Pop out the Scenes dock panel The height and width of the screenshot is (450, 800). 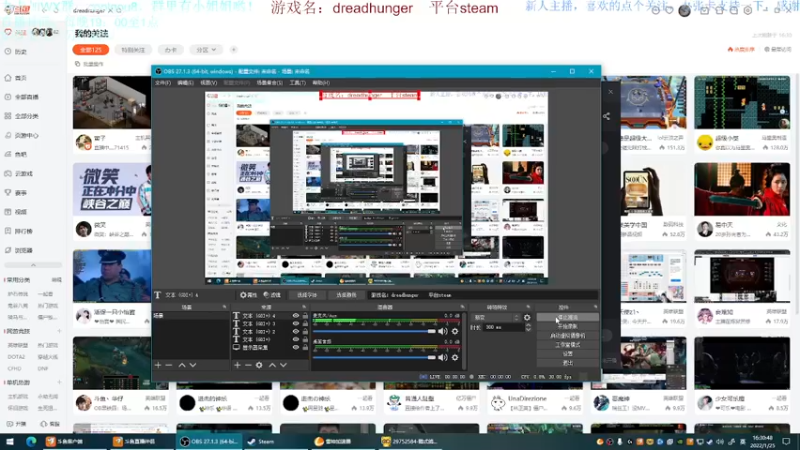click(x=224, y=307)
